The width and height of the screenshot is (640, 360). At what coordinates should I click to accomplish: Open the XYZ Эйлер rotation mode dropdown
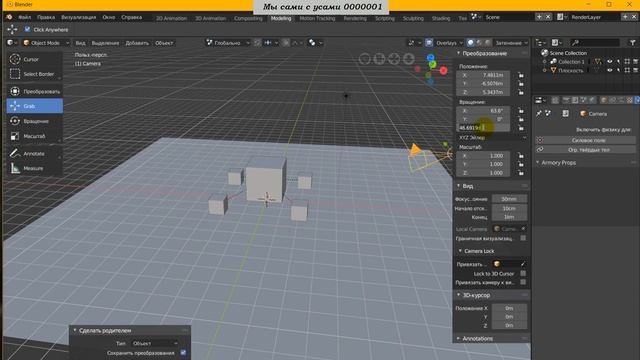(492, 138)
